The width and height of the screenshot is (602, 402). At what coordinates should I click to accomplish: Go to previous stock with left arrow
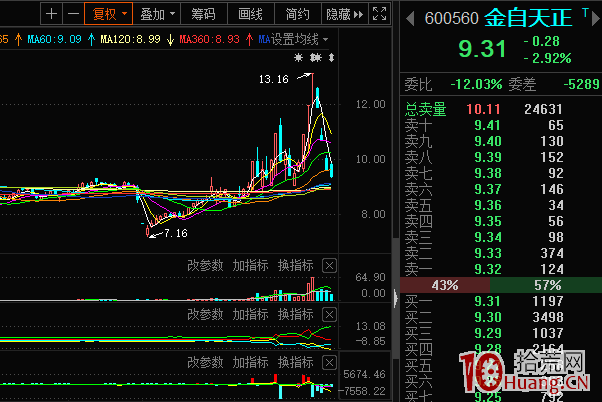tap(410, 18)
